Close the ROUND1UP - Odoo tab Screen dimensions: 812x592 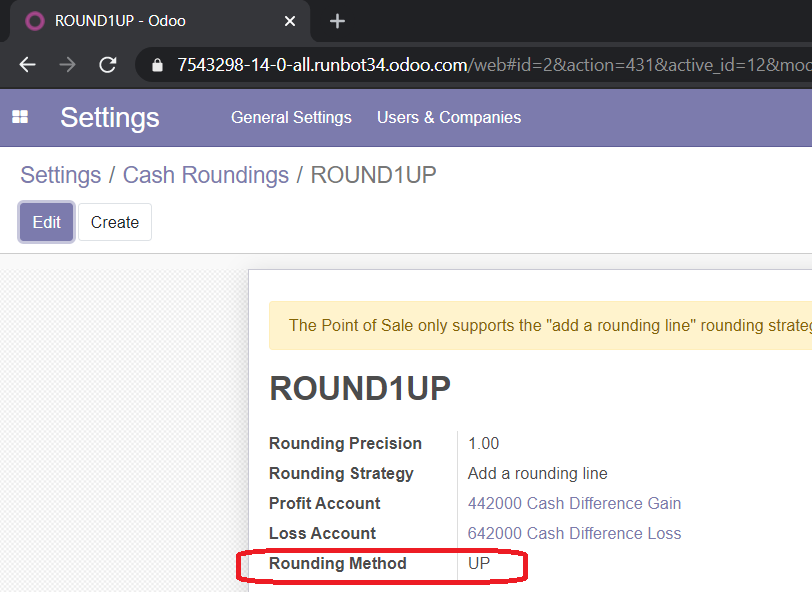[x=290, y=20]
